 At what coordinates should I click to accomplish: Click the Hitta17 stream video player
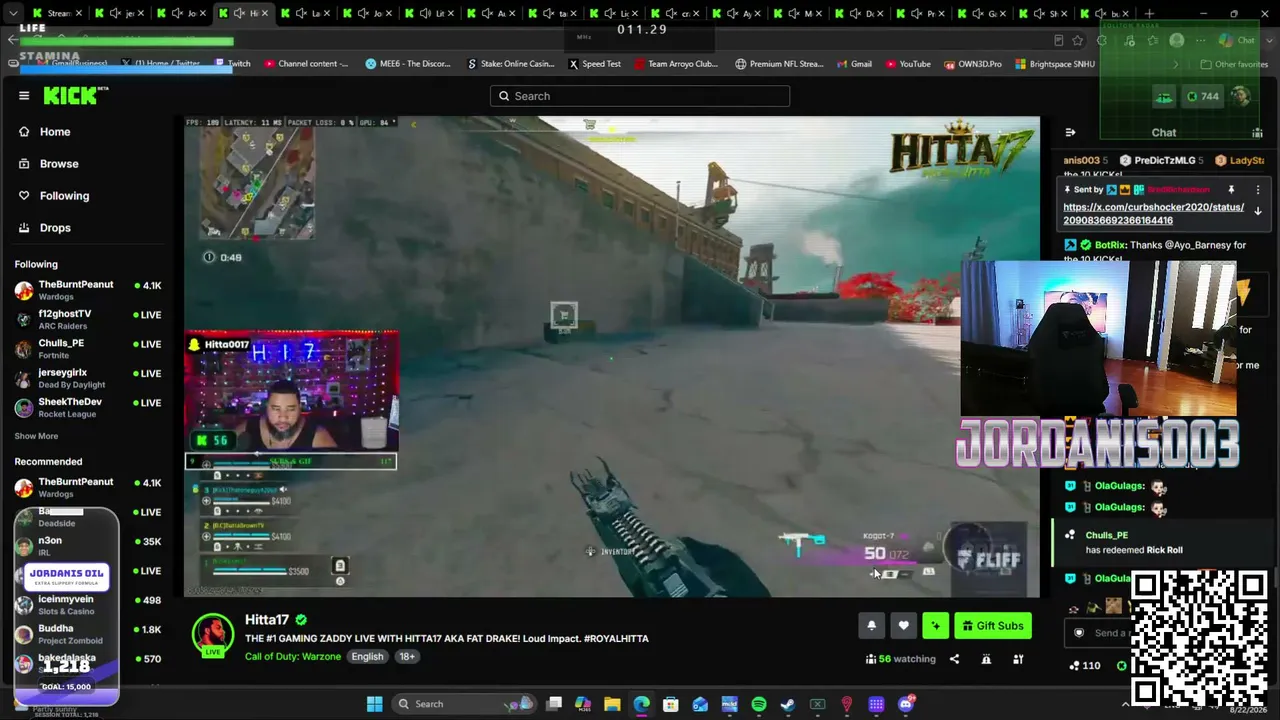point(612,357)
